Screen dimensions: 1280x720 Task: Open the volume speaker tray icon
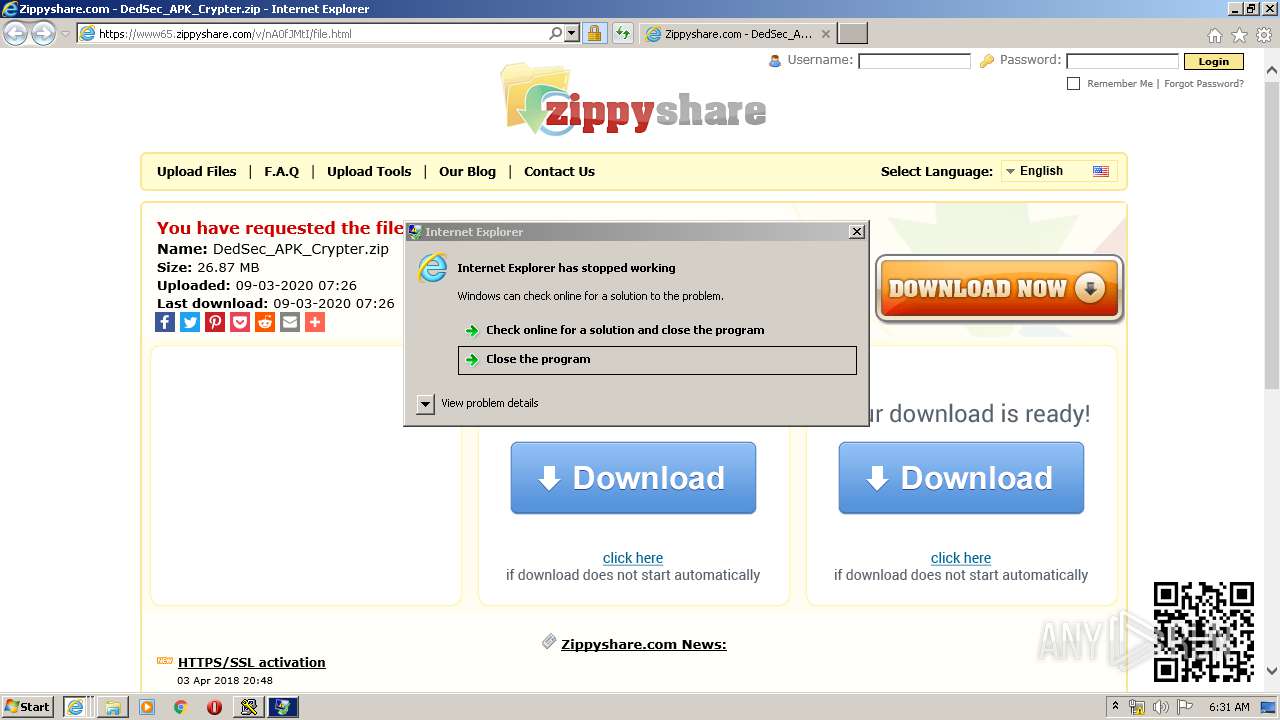coord(1160,707)
